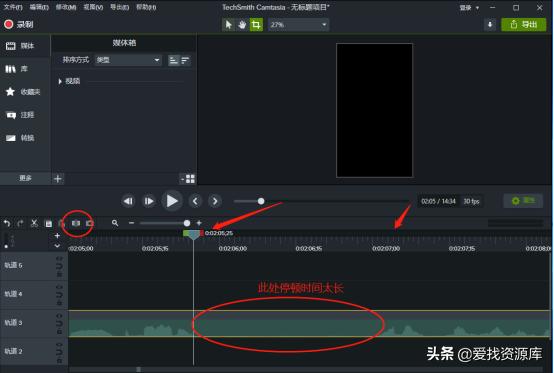This screenshot has height=373, width=554.
Task: Select the arrow Edit mode tool
Action: 229,25
